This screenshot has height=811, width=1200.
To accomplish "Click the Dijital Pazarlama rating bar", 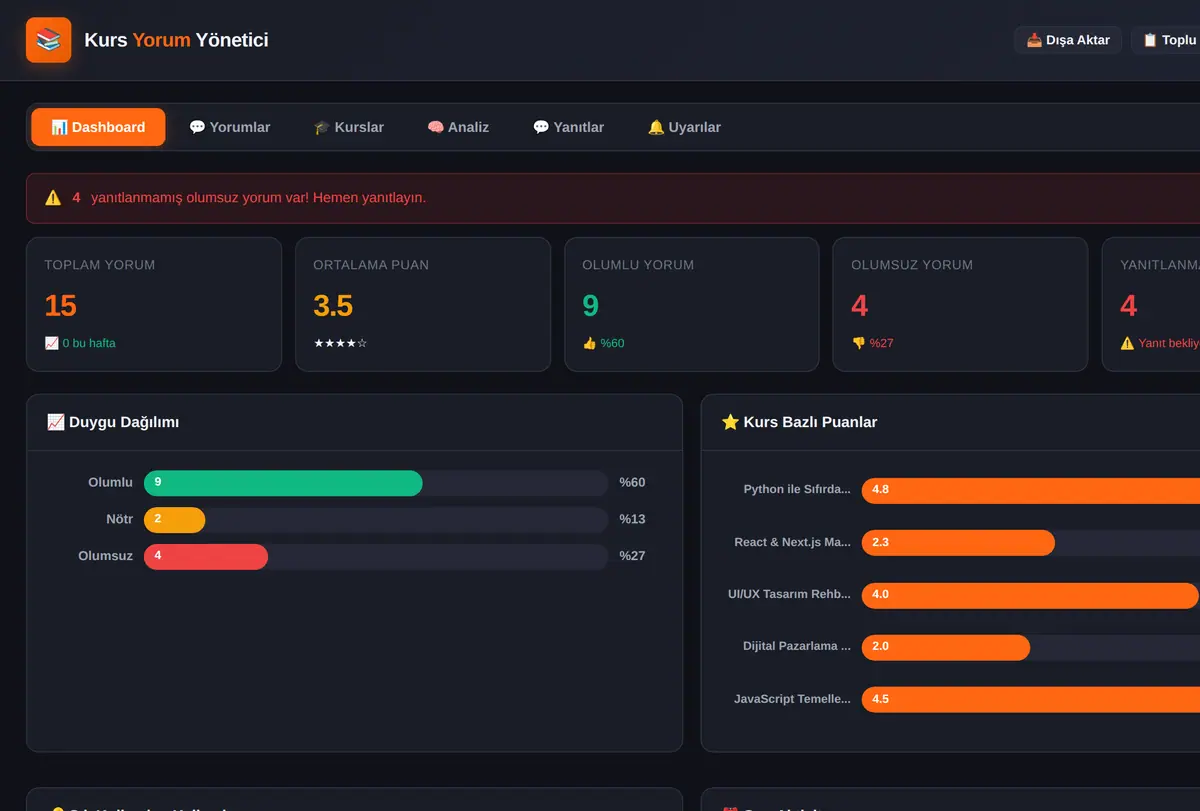I will pos(946,647).
